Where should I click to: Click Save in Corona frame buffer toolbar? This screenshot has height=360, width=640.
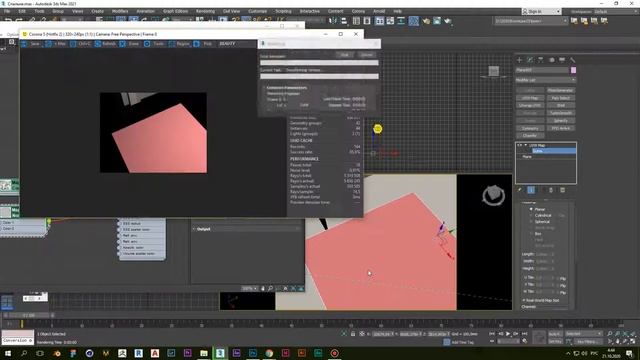pyautogui.click(x=31, y=44)
